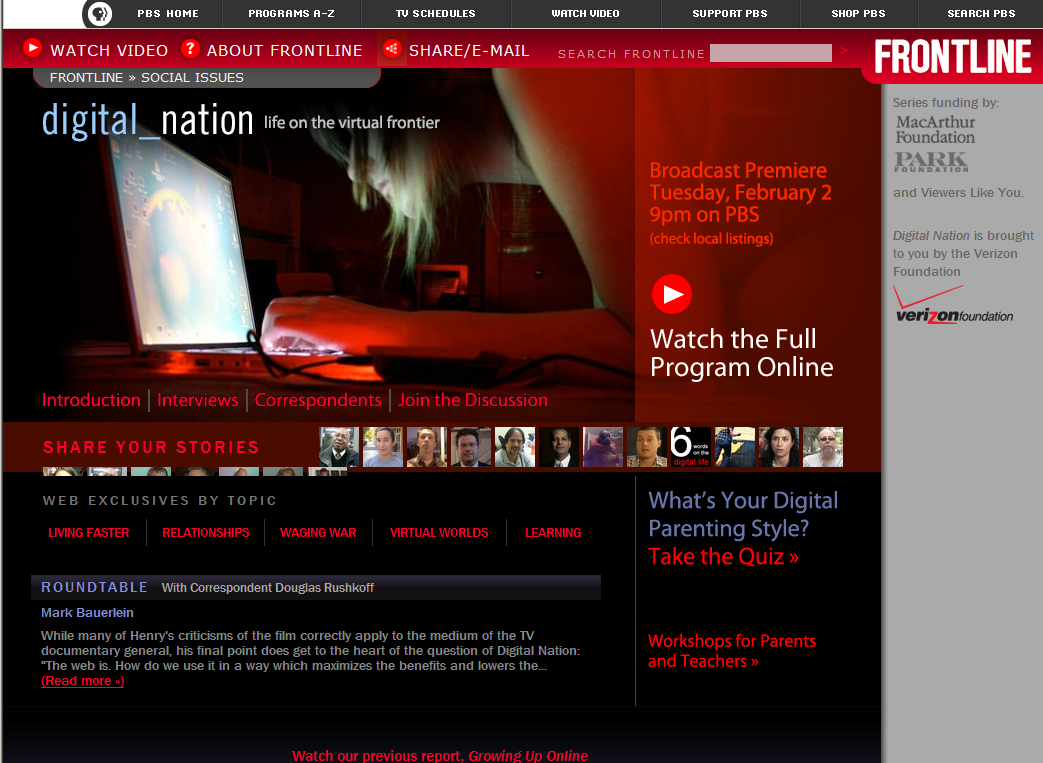Click the Social Issues breadcrumb link
The width and height of the screenshot is (1043, 763).
(x=192, y=78)
